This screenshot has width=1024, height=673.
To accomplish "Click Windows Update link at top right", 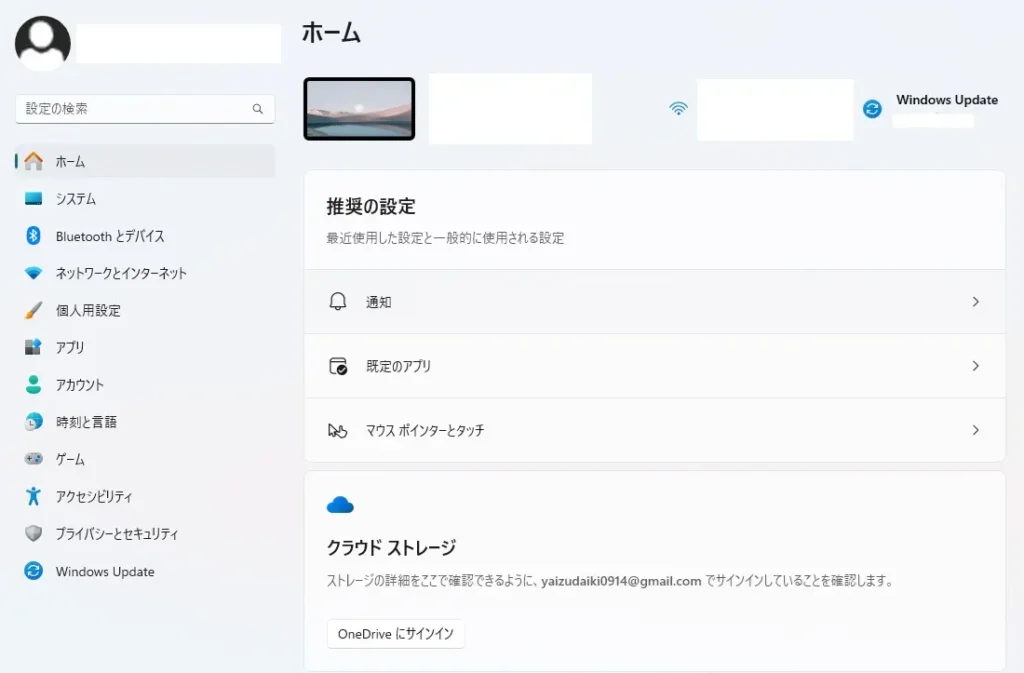I will [x=947, y=100].
